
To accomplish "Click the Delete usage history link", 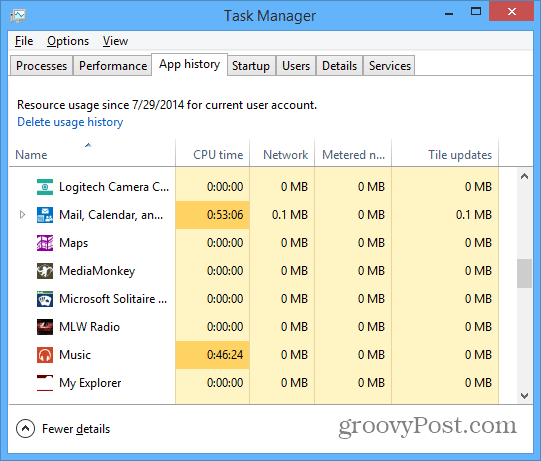I will [x=70, y=122].
